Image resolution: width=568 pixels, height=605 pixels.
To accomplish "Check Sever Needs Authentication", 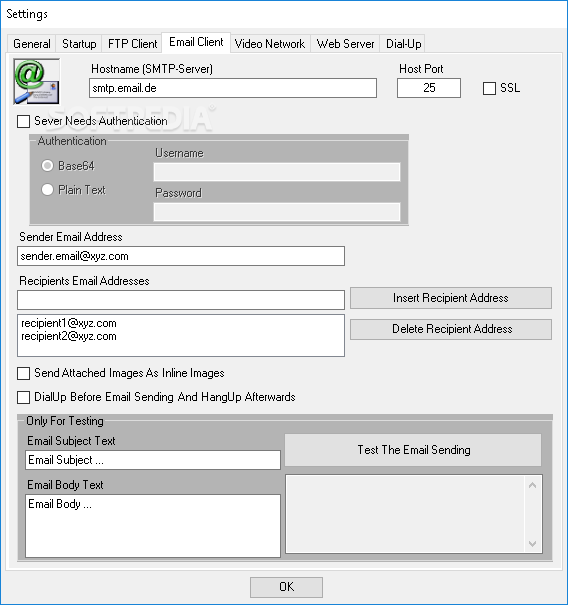I will 24,121.
